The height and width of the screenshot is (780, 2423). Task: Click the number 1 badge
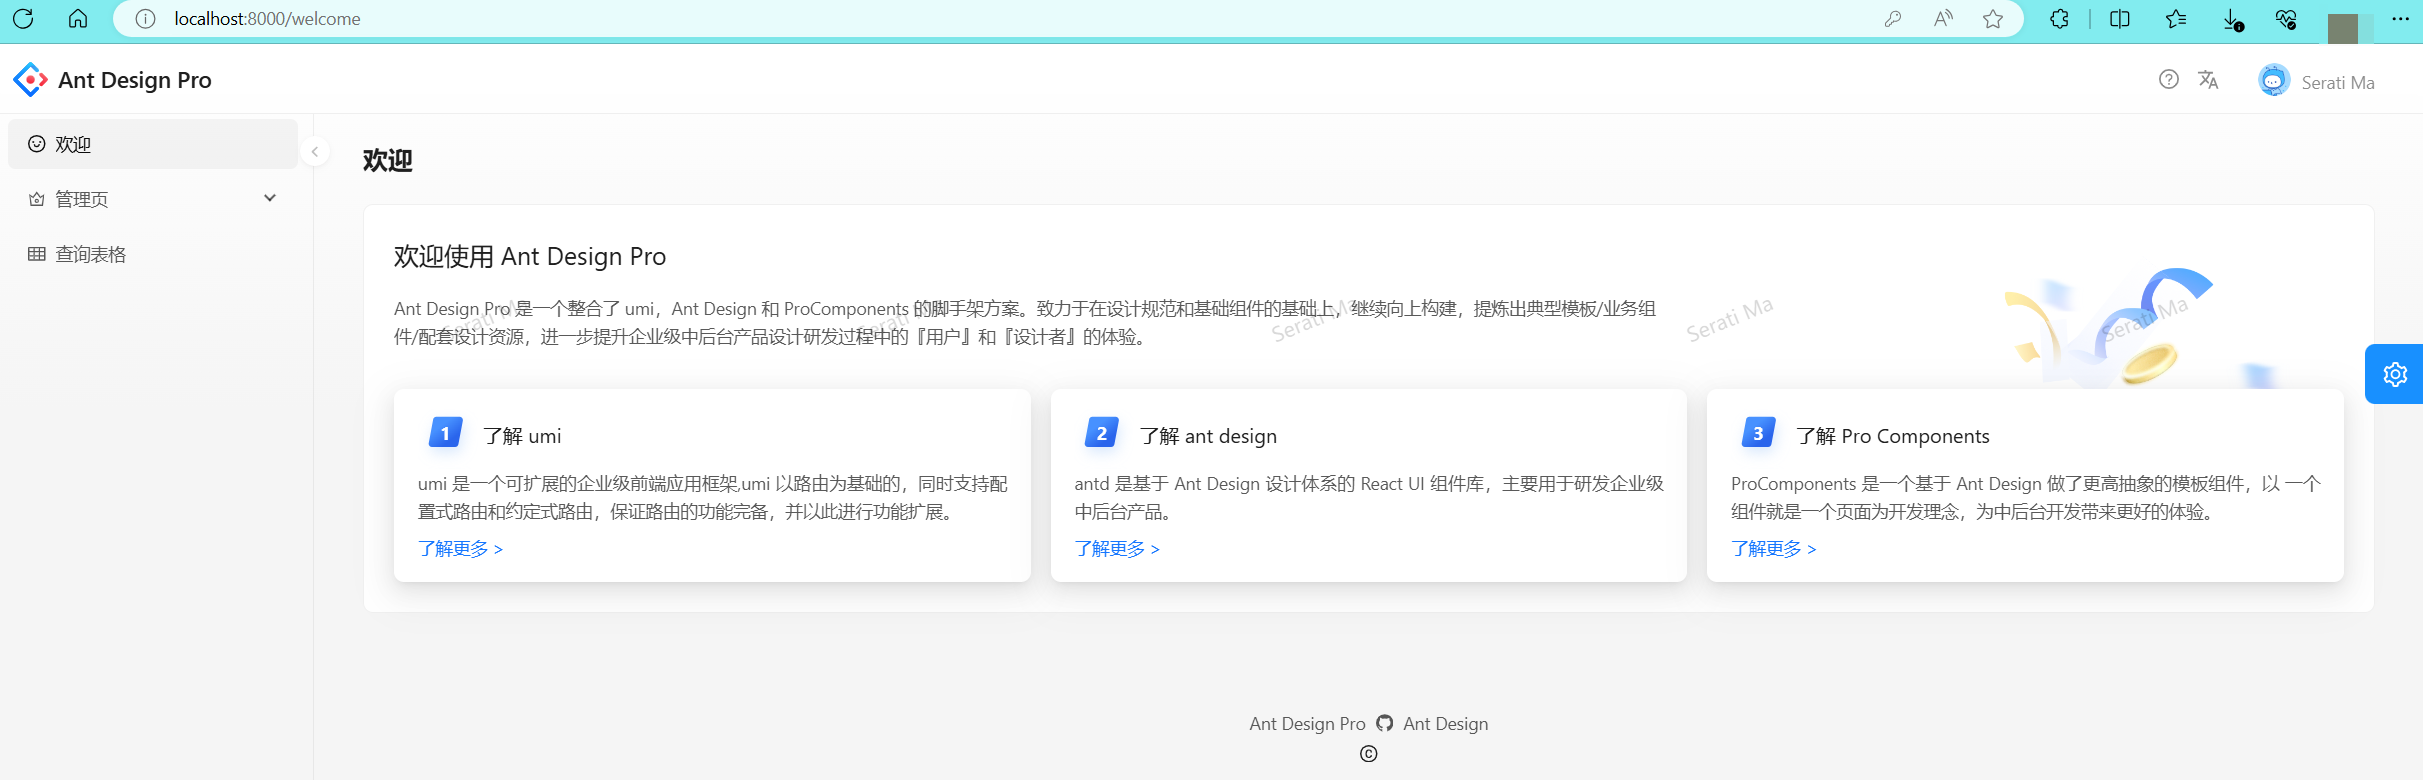[x=445, y=433]
